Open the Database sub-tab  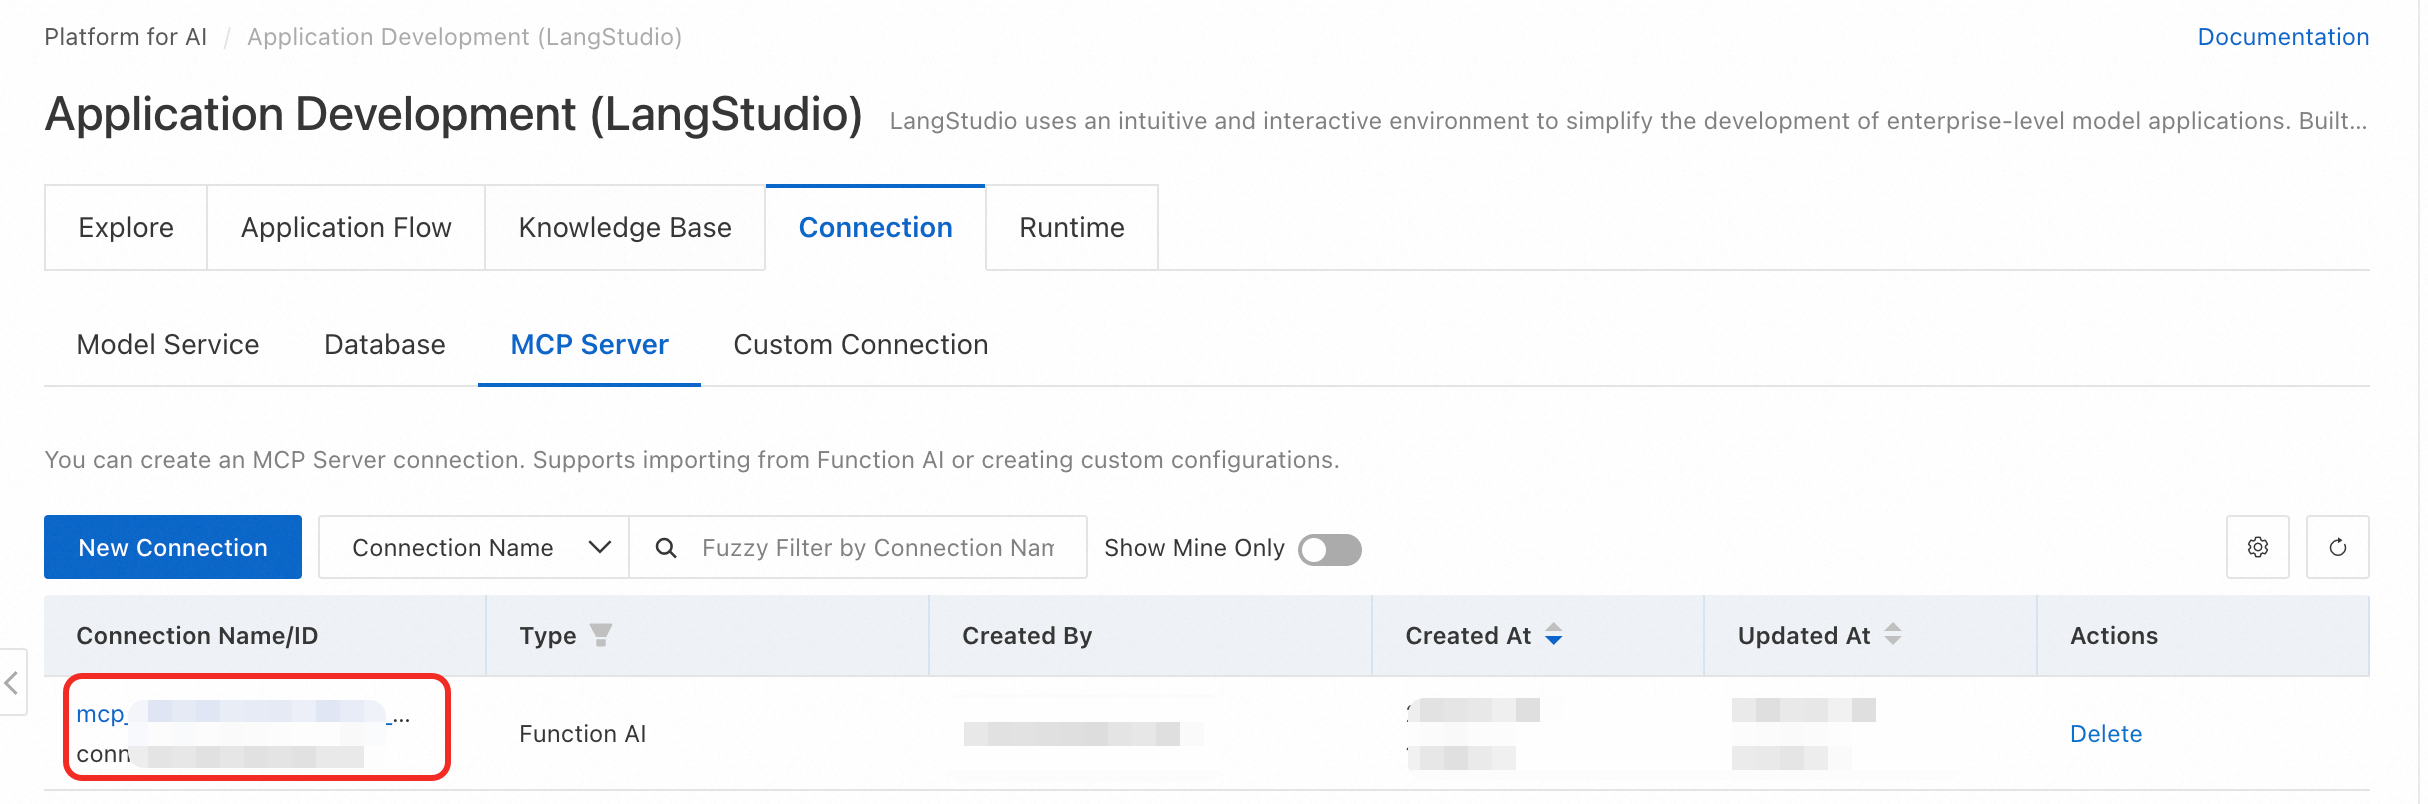click(385, 345)
